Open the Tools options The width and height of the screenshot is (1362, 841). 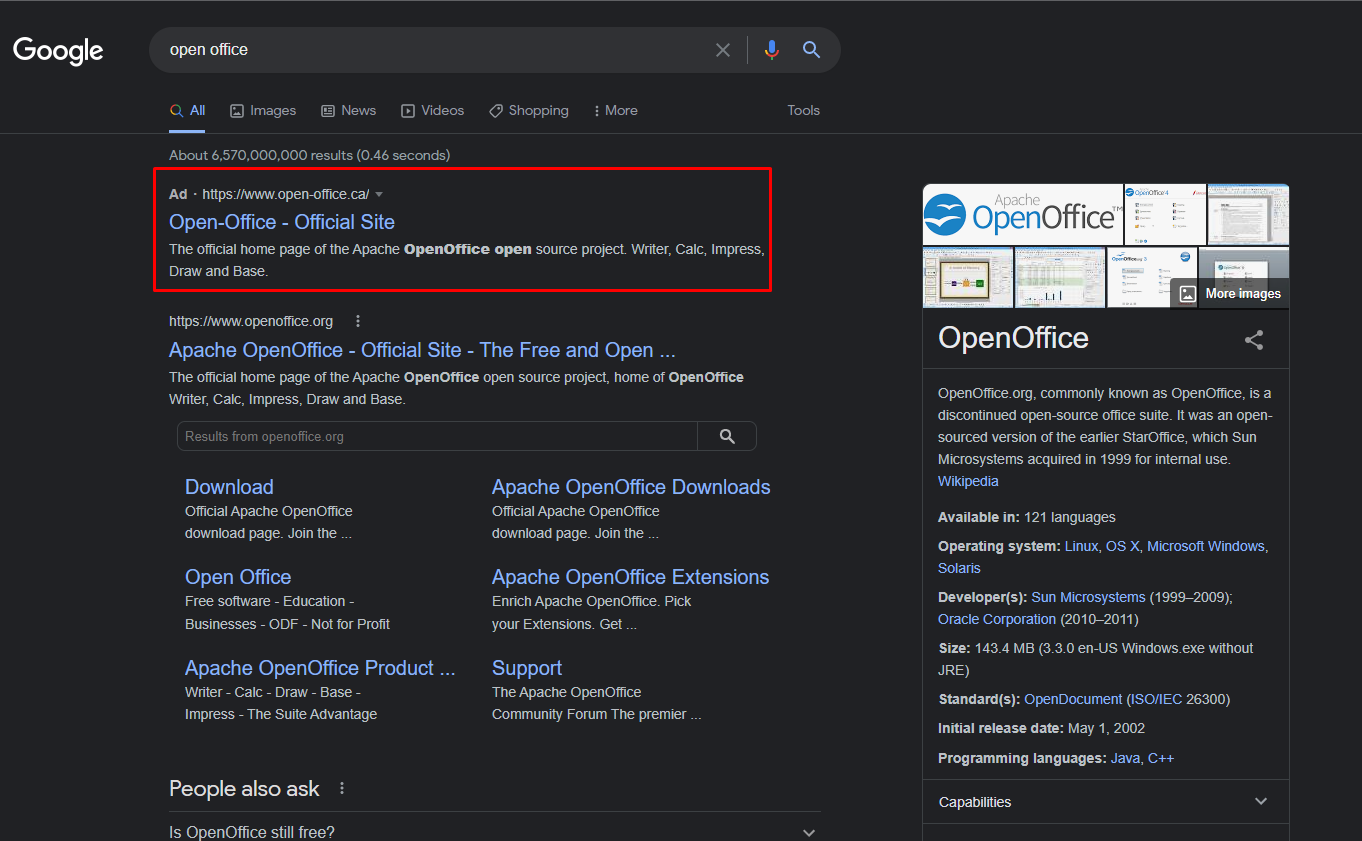803,110
